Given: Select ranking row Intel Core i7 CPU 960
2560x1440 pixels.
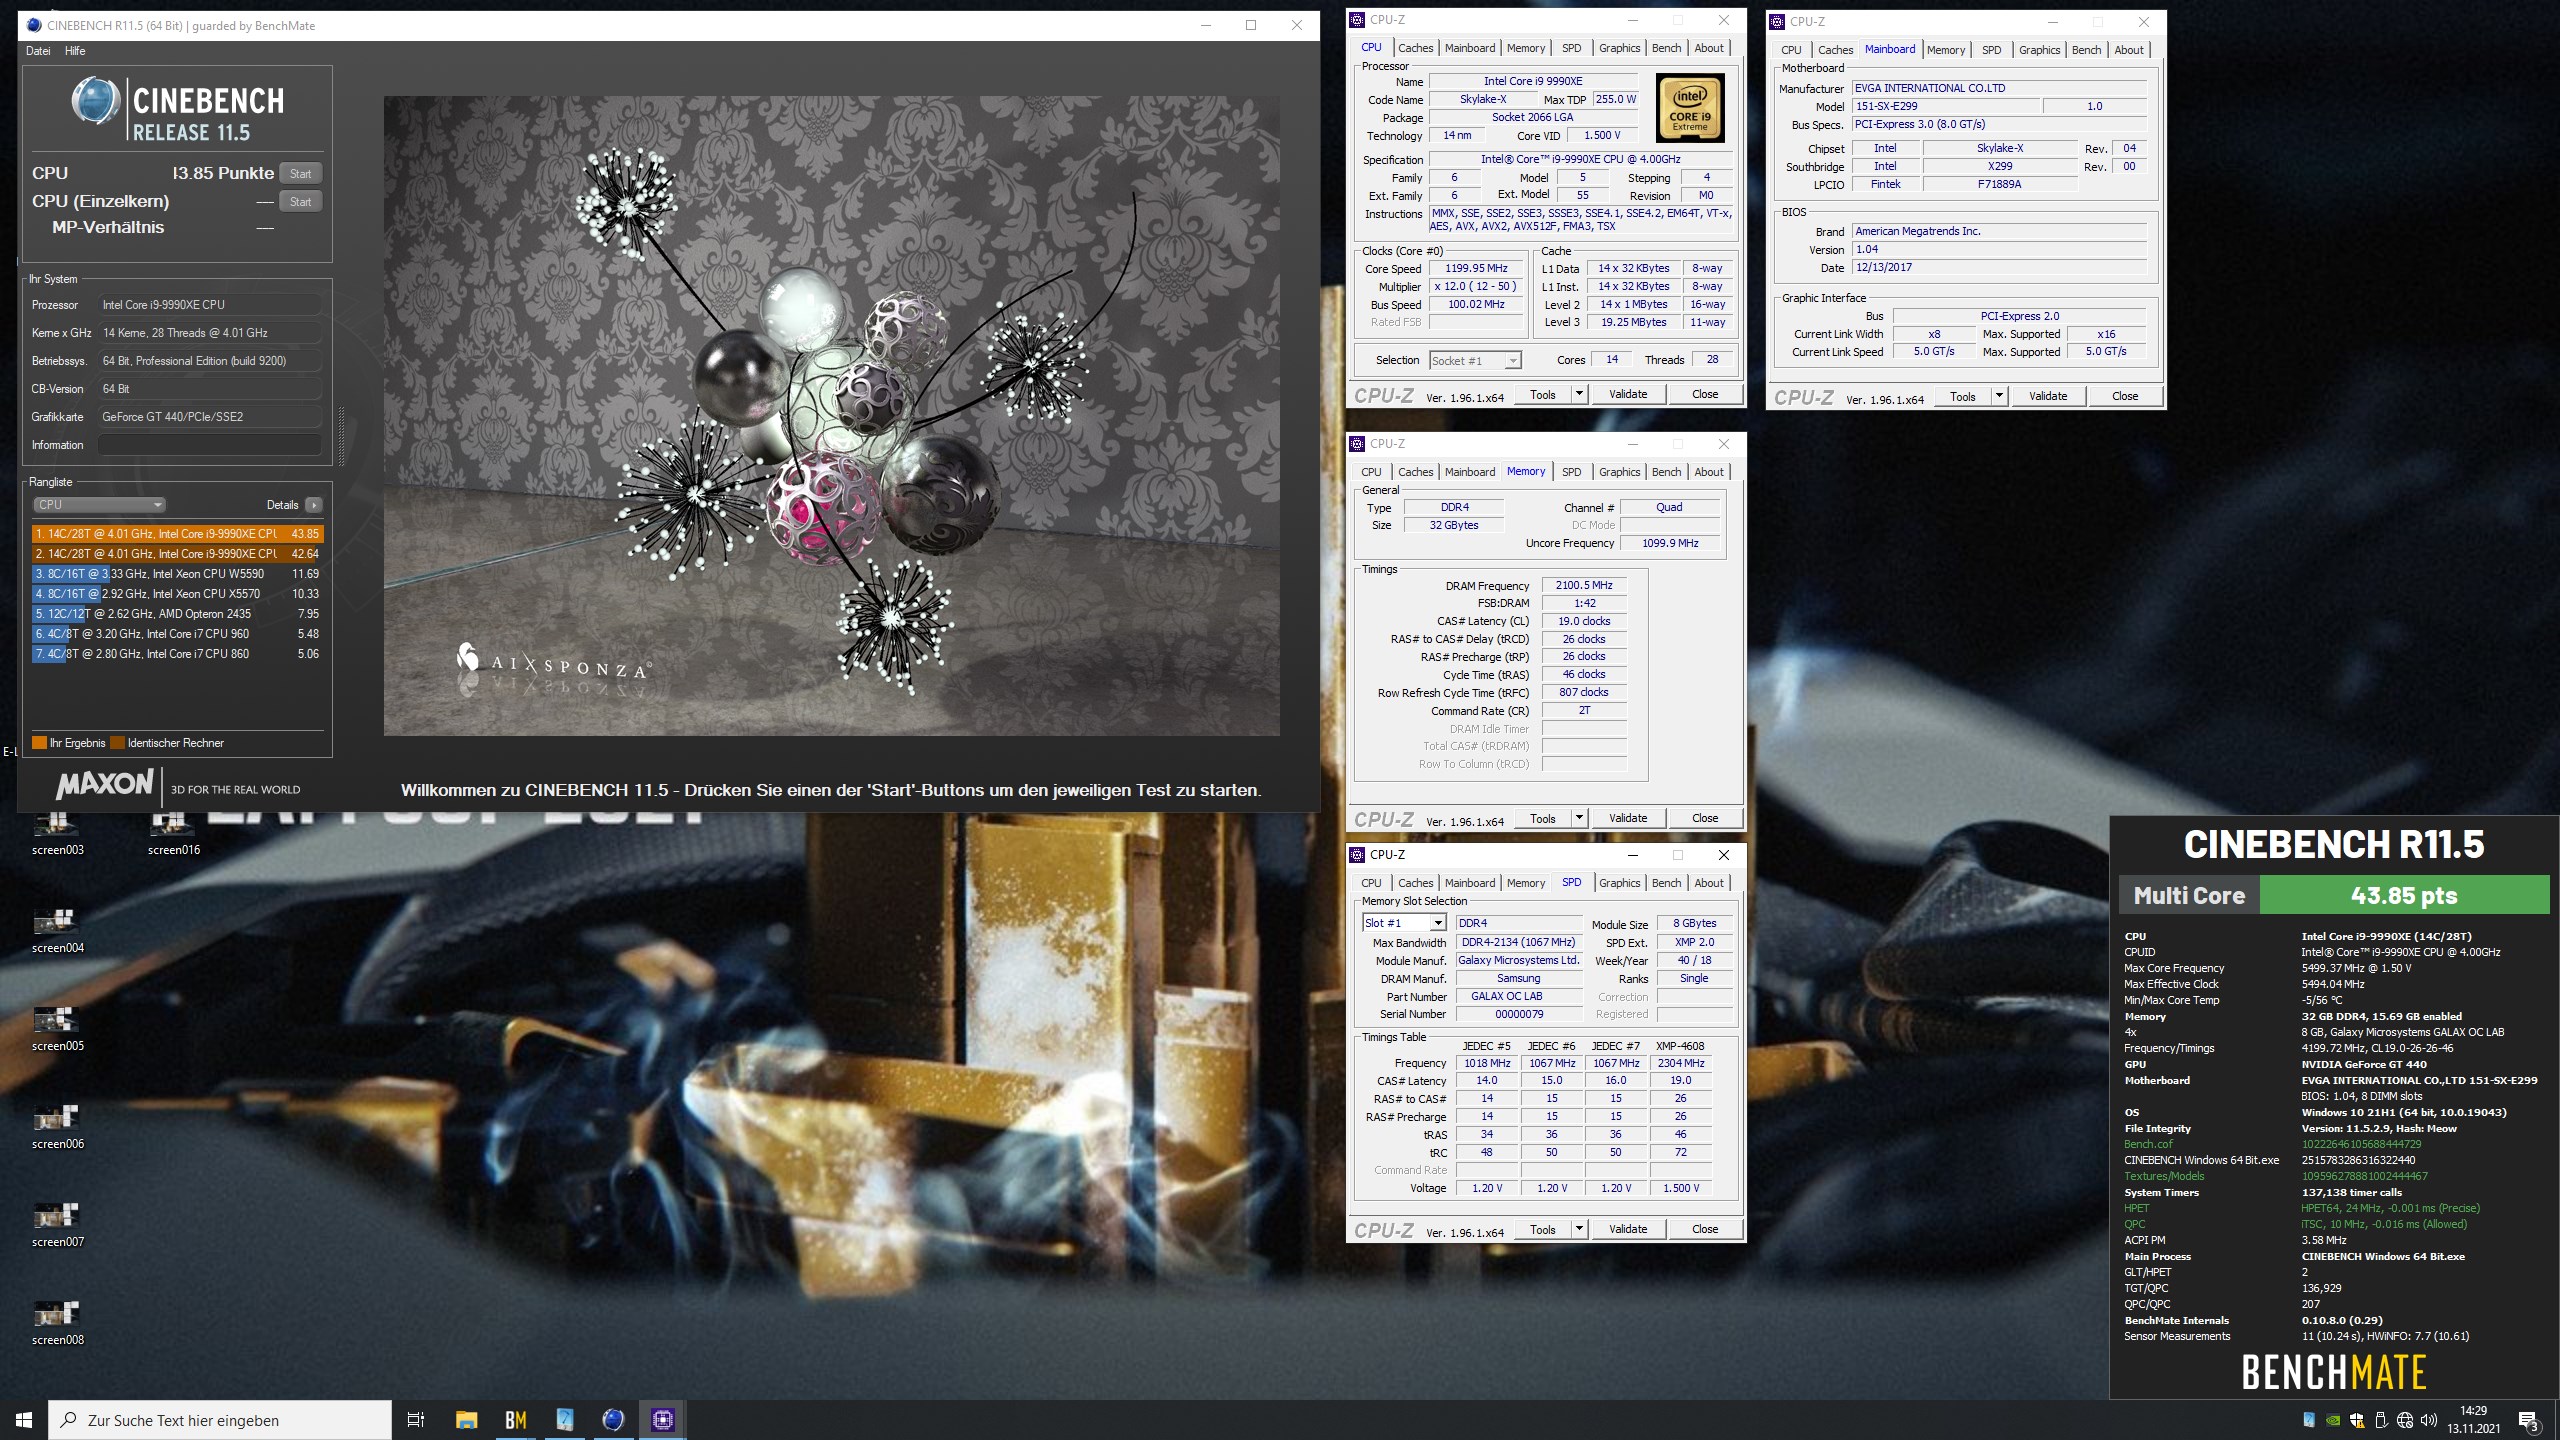Looking at the screenshot, I should (x=178, y=634).
